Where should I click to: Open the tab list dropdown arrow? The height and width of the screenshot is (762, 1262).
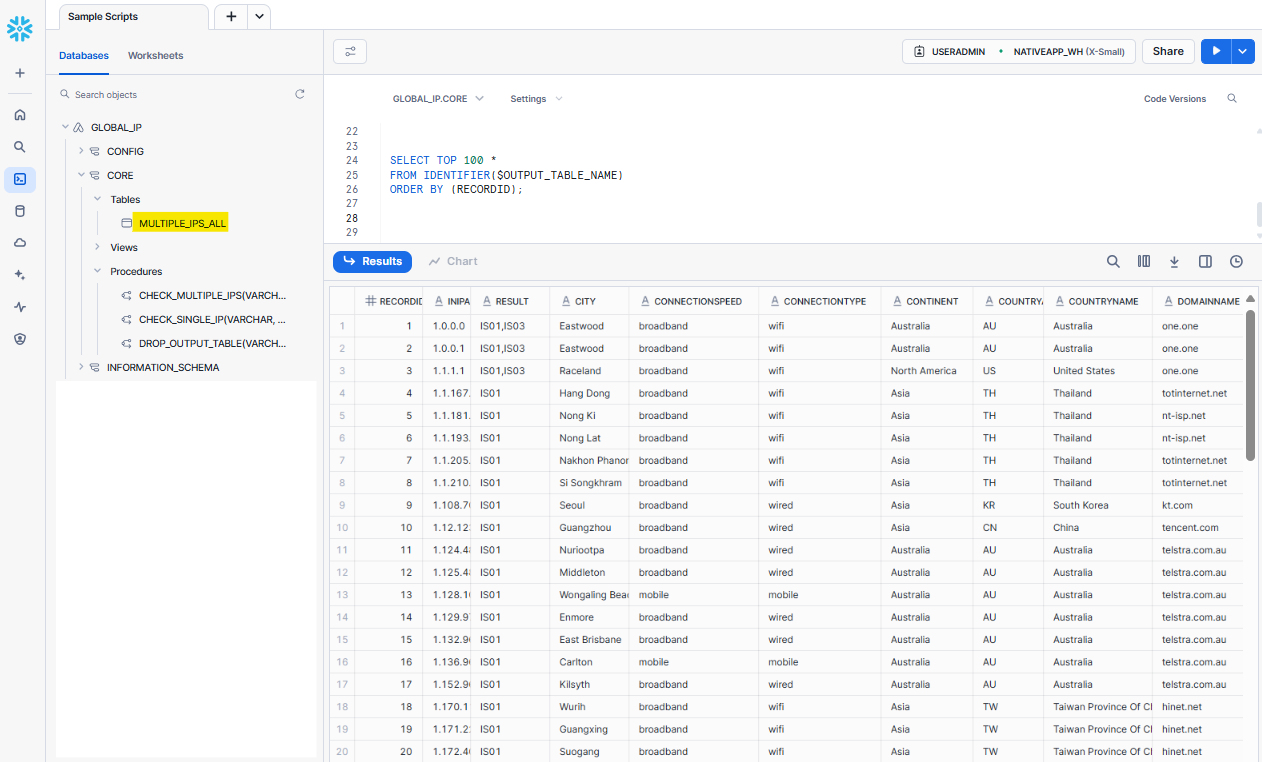259,16
